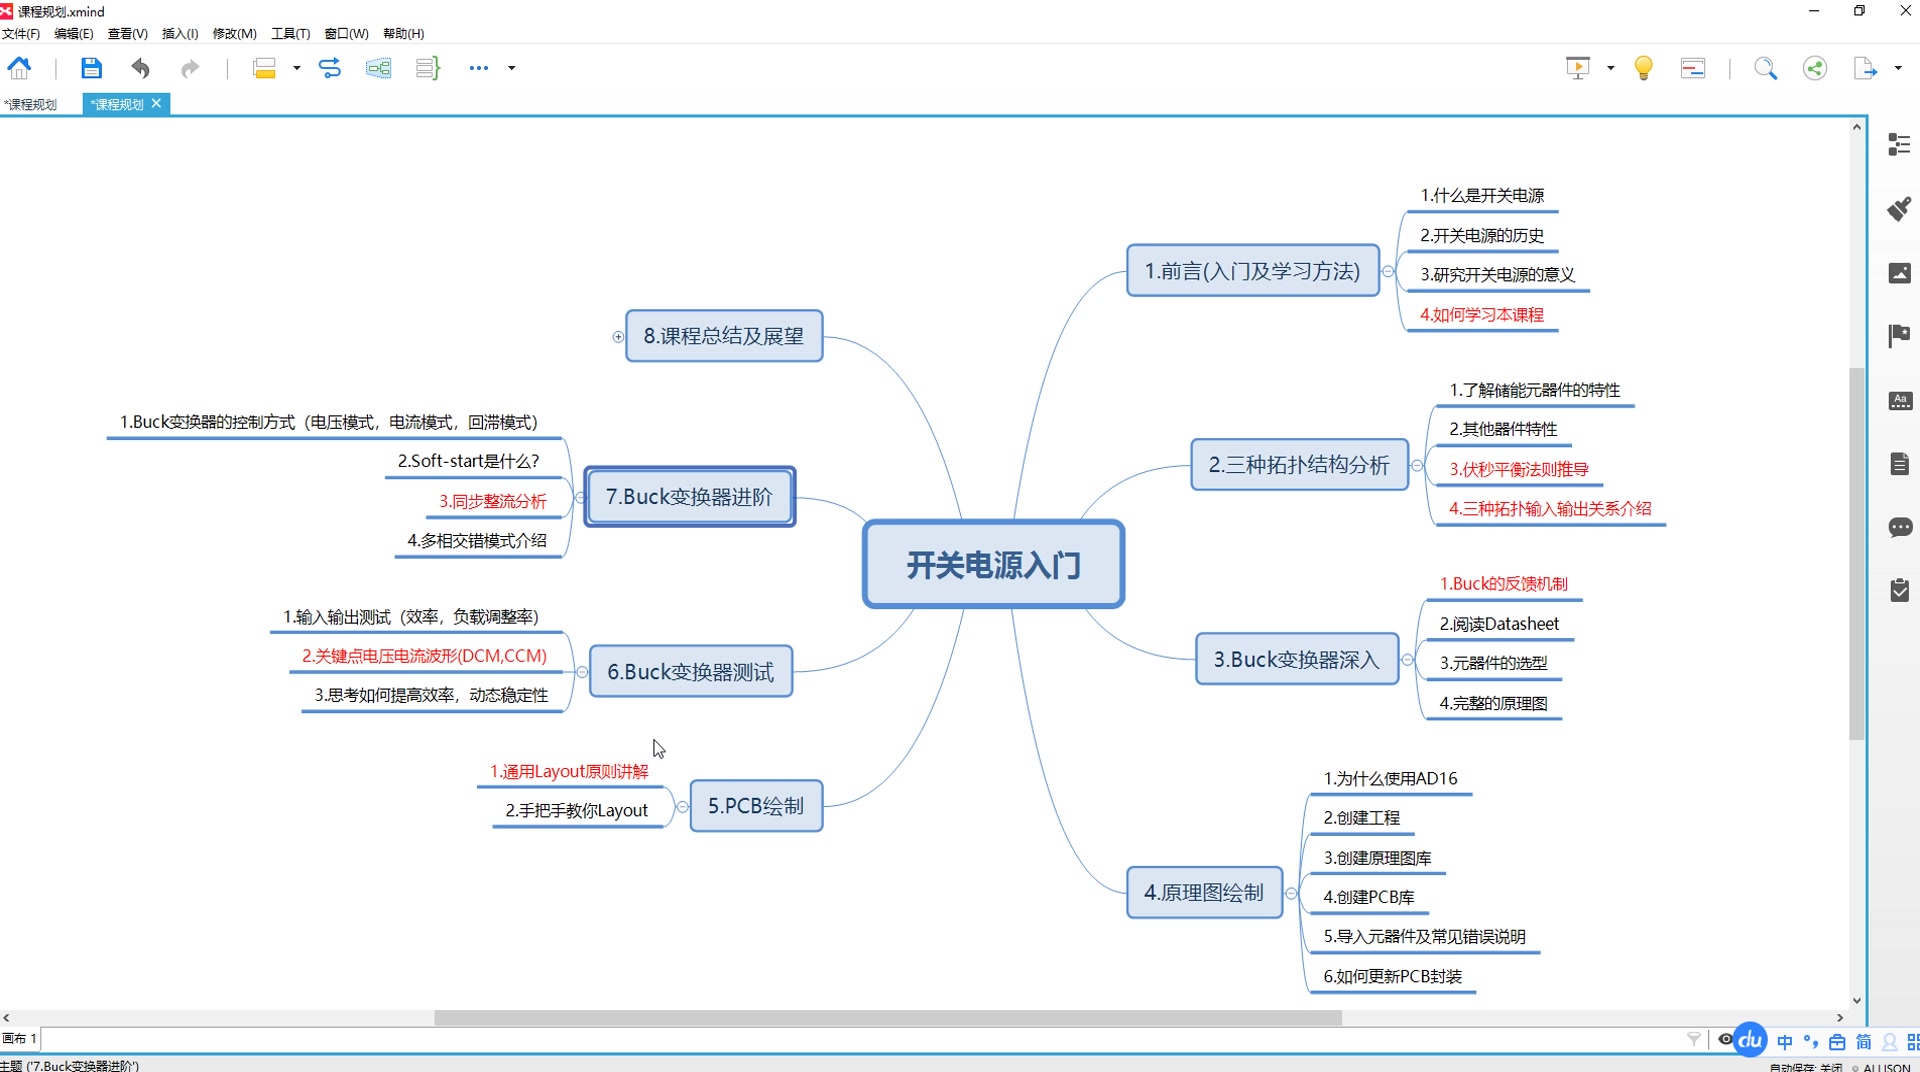Image resolution: width=1920 pixels, height=1072 pixels.
Task: Open the Comments panel
Action: point(1899,528)
